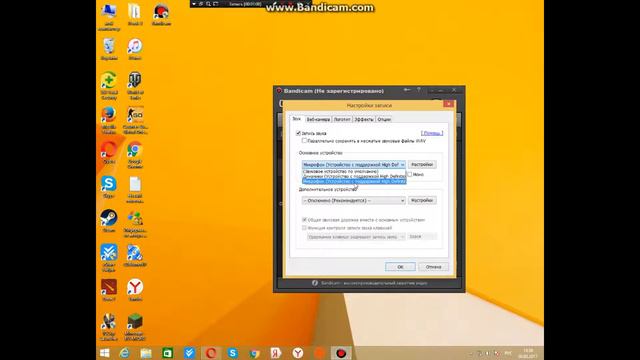
Task: Open the Помощь help link
Action: (x=432, y=133)
